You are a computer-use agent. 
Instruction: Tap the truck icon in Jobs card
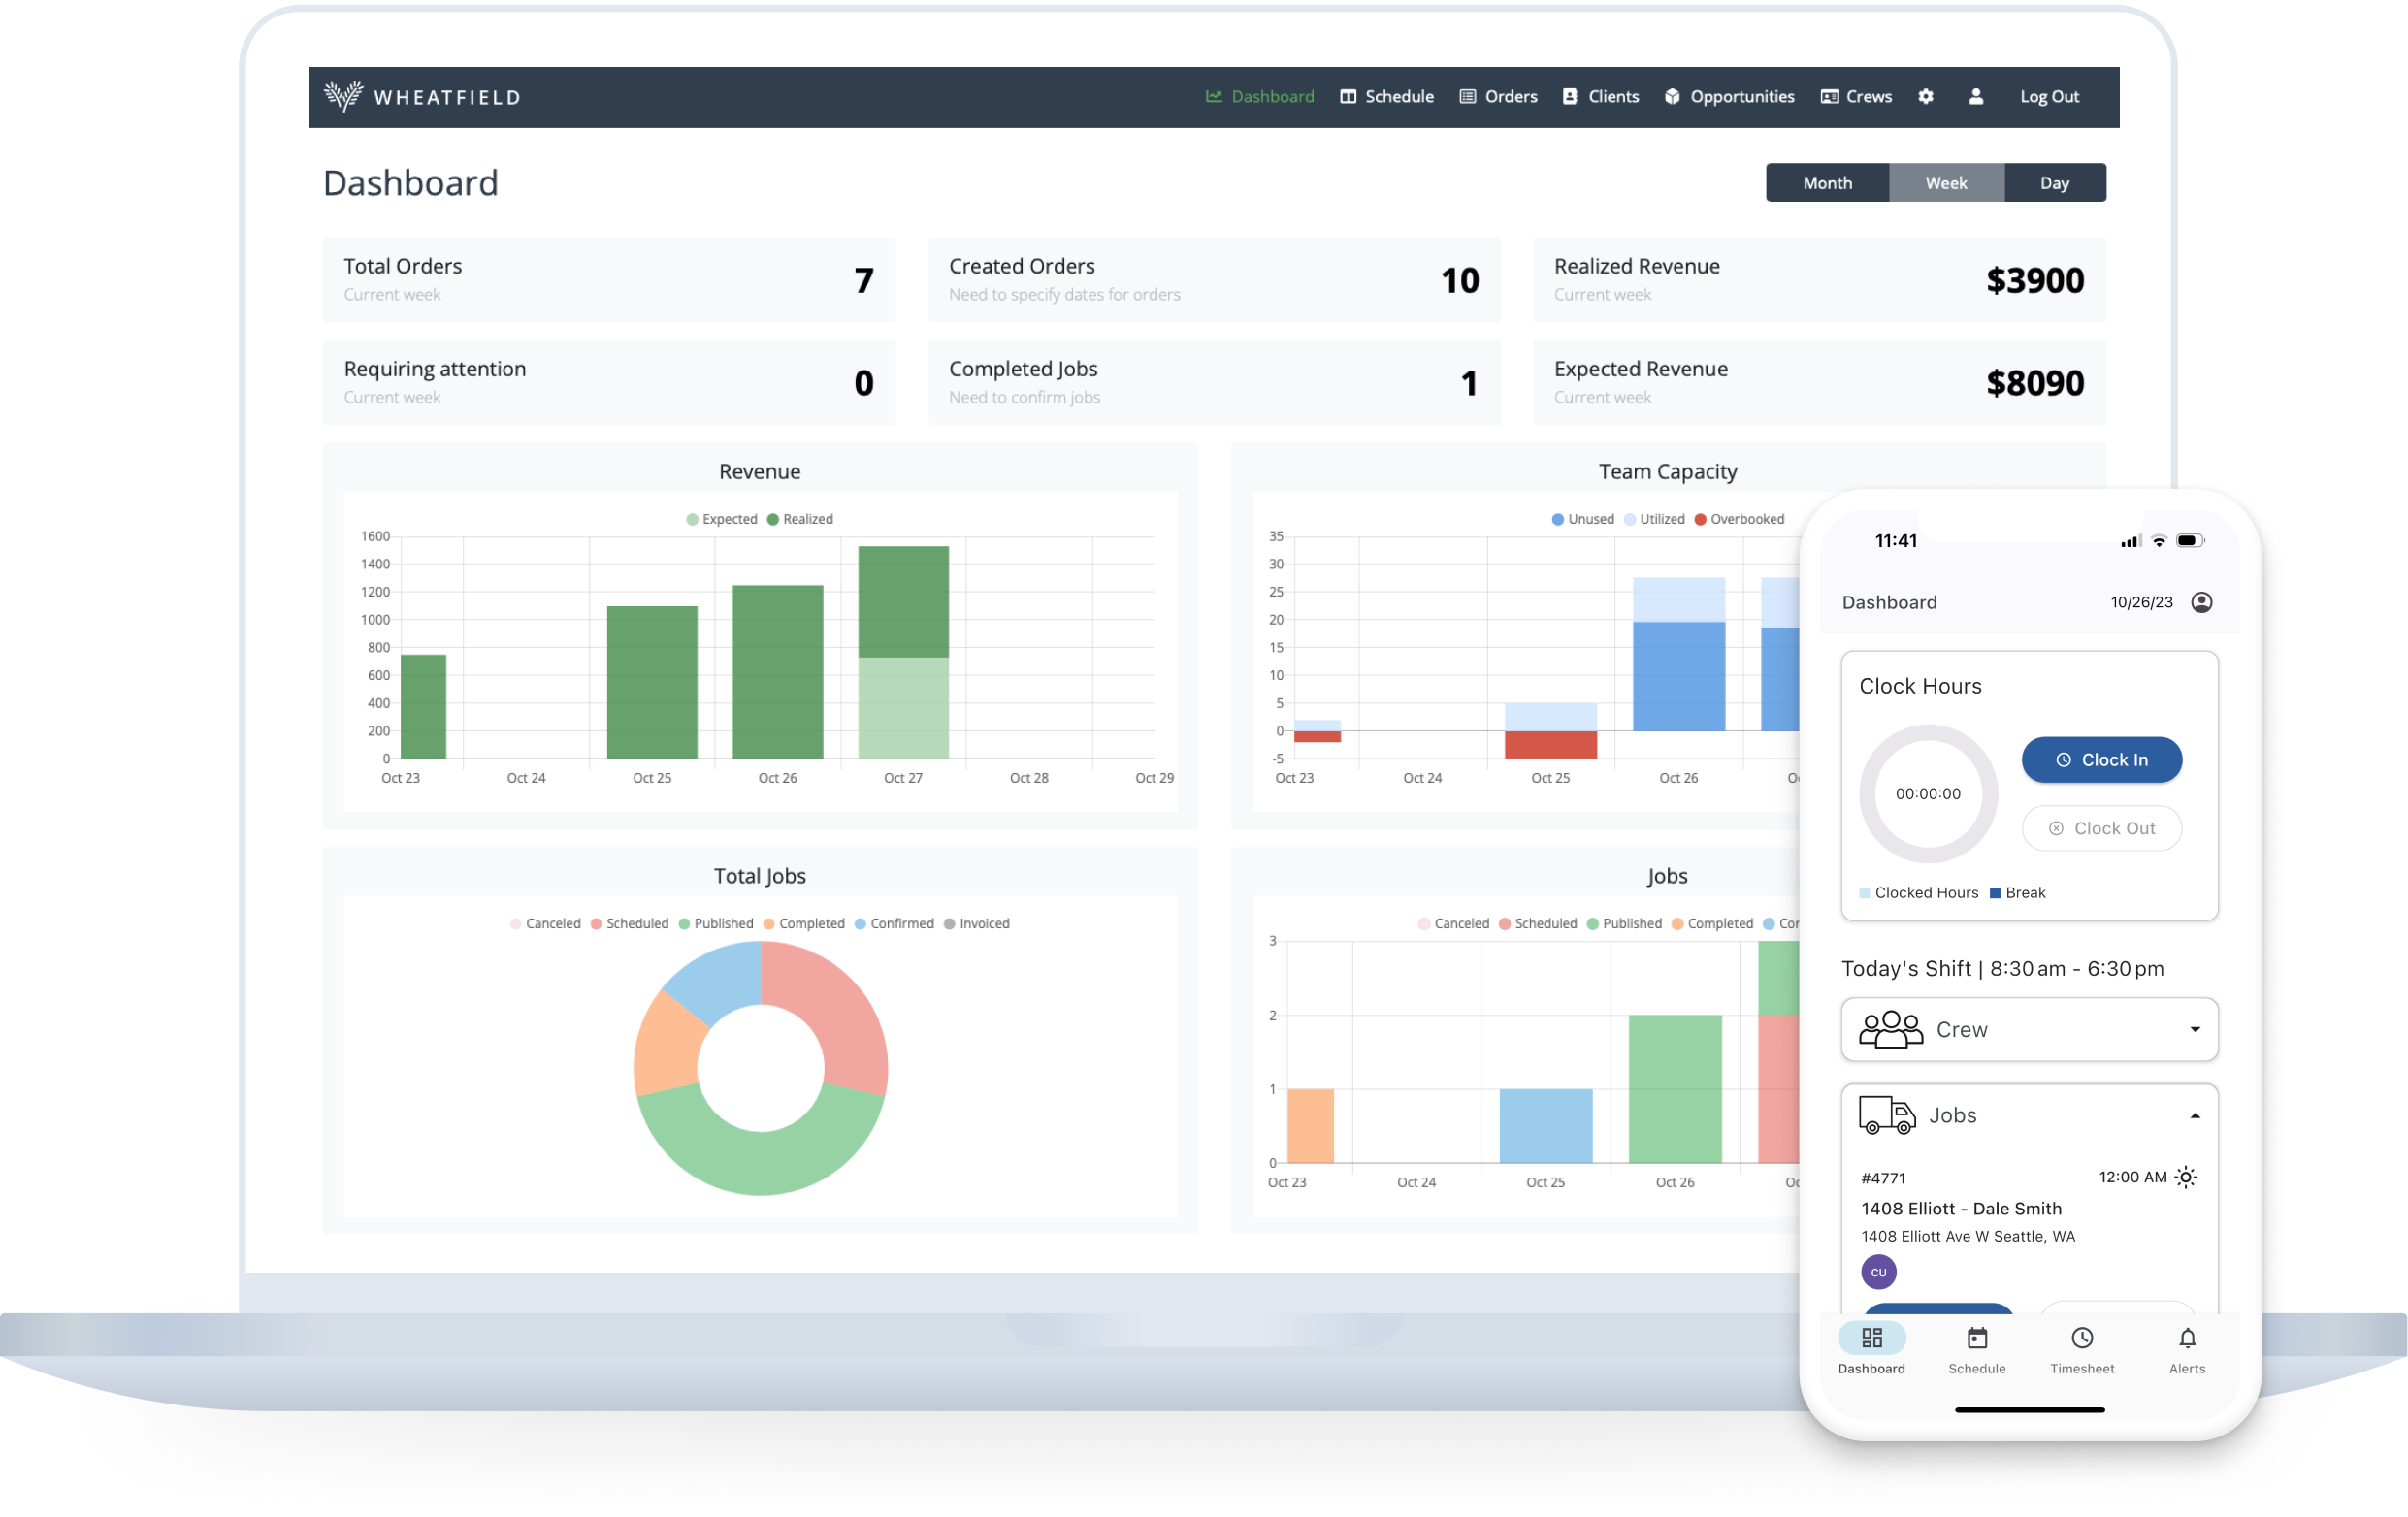pos(1886,1115)
